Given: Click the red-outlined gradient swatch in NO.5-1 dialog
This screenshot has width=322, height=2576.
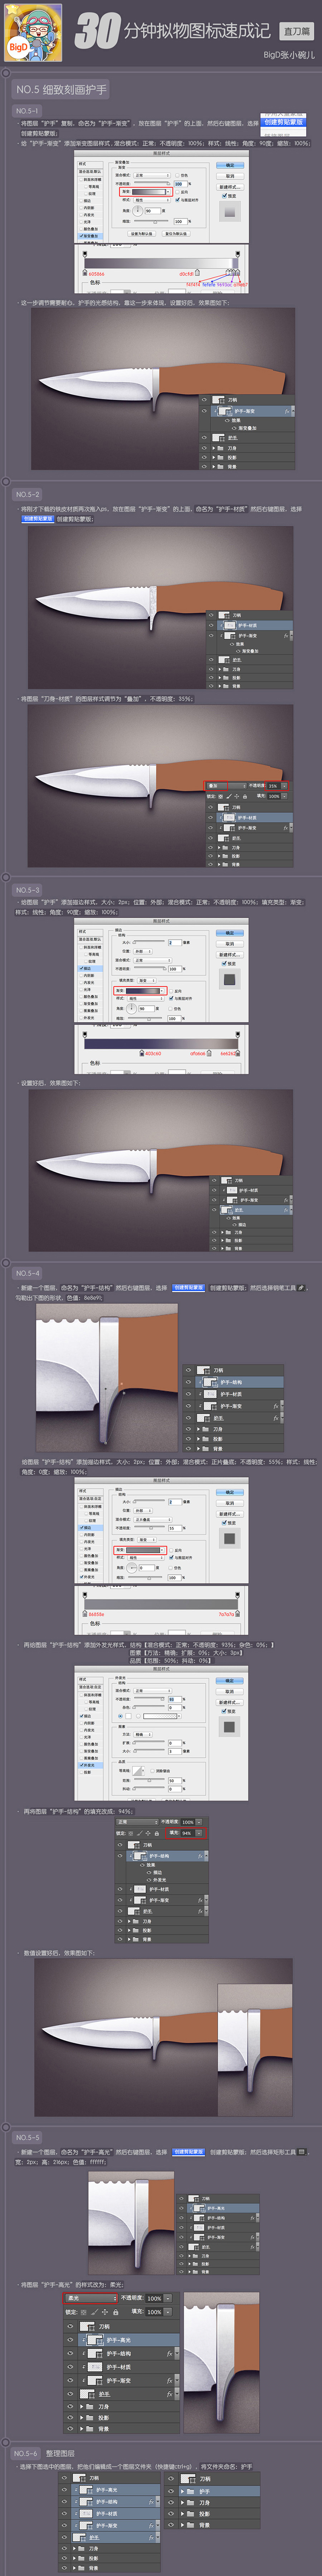Looking at the screenshot, I should click(x=147, y=191).
